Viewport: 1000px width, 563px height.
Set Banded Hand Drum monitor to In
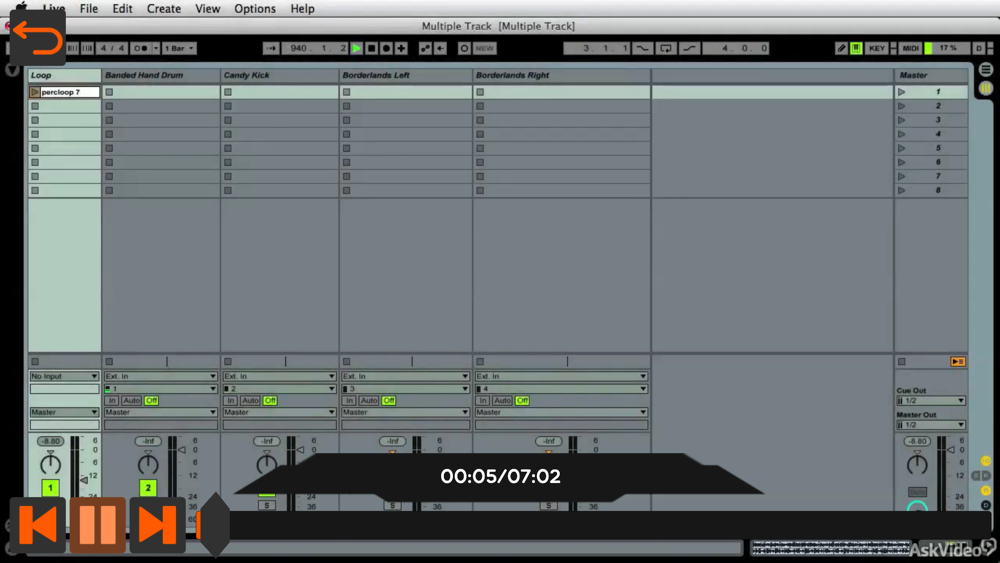click(112, 400)
